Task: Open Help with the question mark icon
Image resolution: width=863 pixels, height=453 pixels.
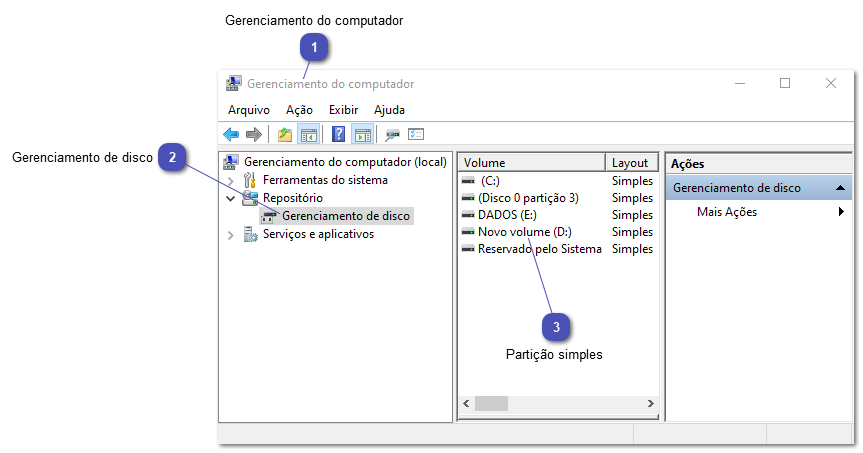Action: click(x=338, y=134)
